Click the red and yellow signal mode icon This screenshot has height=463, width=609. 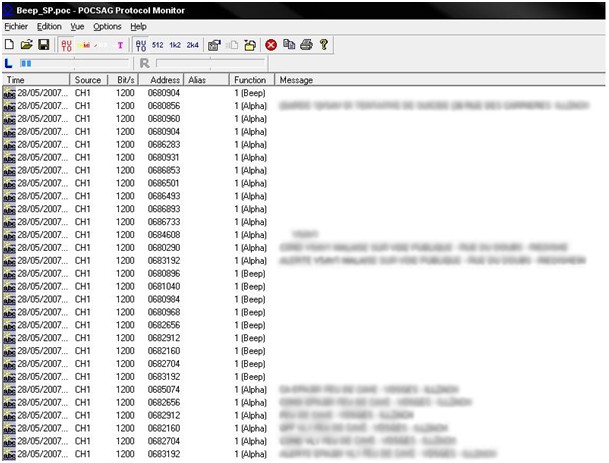[84, 45]
